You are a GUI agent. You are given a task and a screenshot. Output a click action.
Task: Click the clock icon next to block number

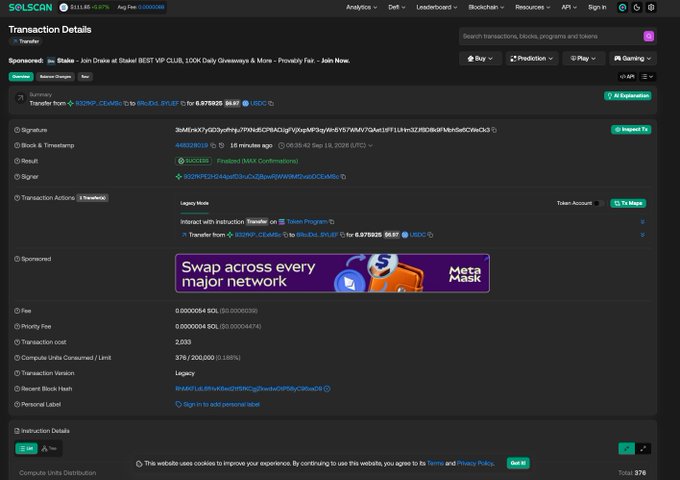pos(221,146)
